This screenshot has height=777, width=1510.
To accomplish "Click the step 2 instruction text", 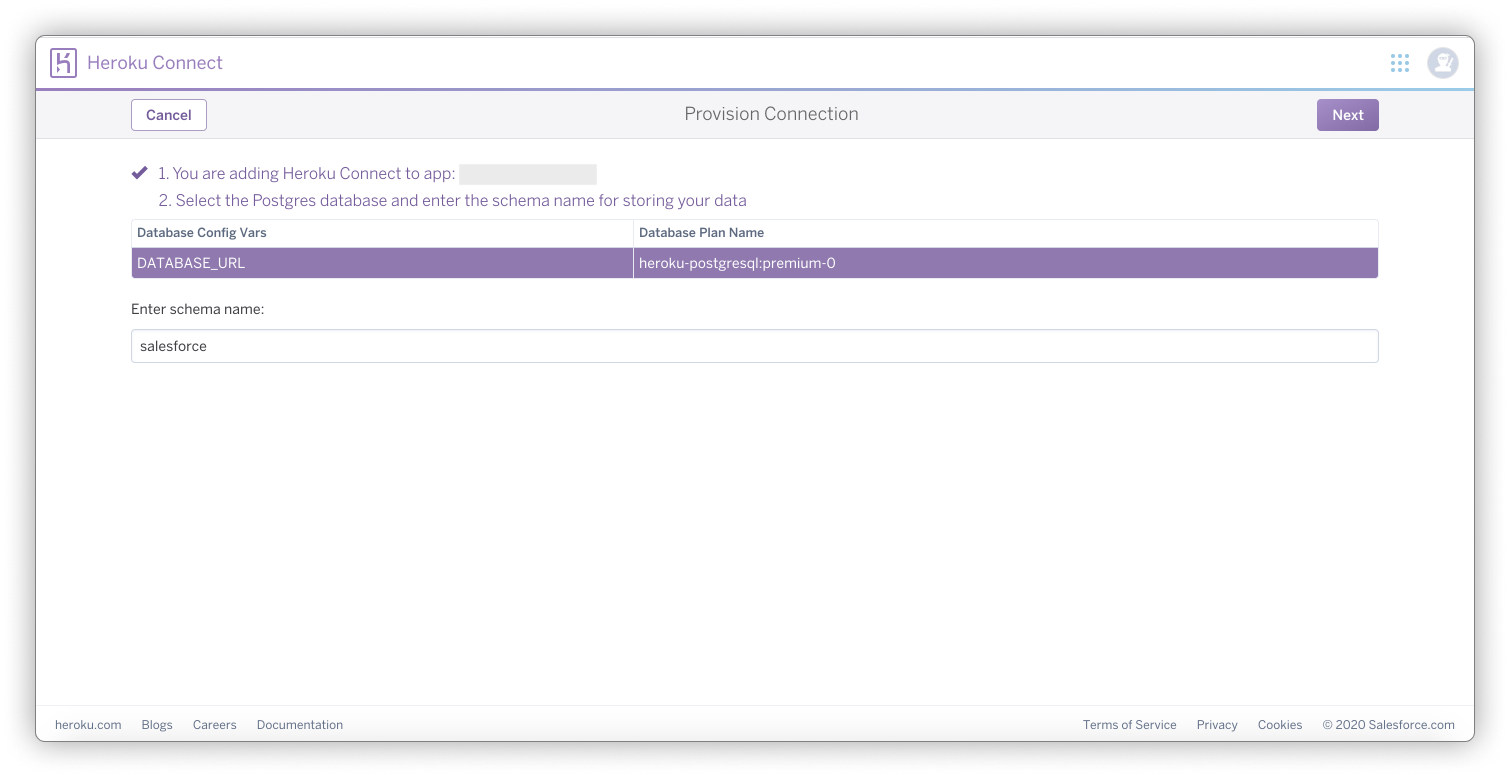I will [452, 200].
